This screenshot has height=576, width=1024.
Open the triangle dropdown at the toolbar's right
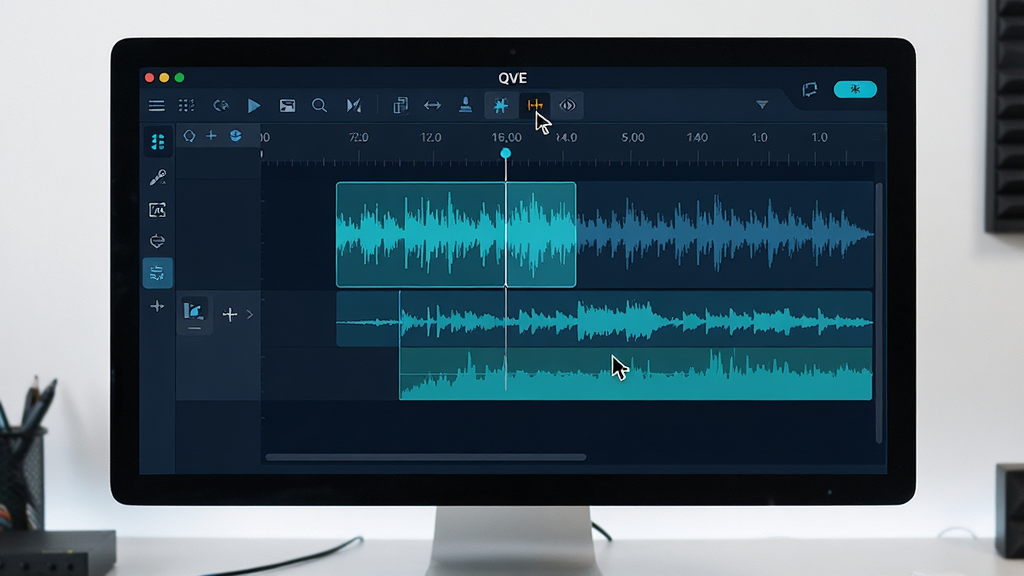[762, 104]
